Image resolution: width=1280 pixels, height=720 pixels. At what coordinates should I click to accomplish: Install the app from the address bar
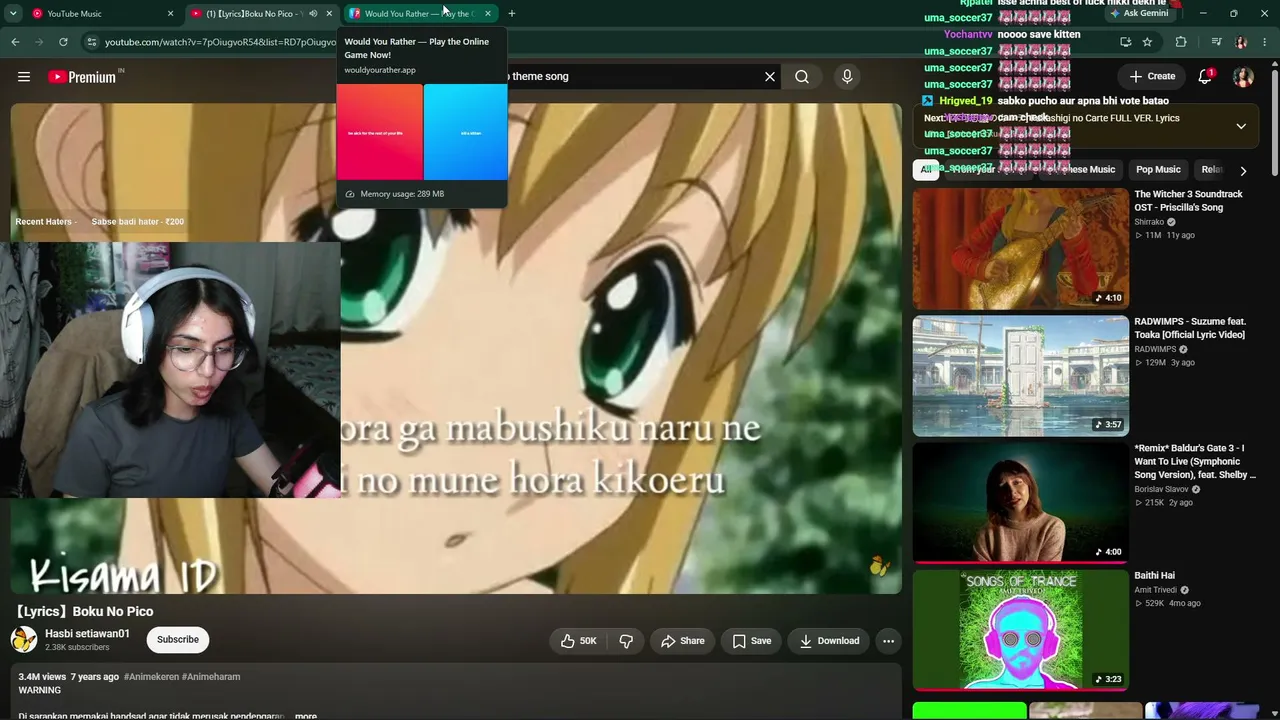click(1125, 42)
